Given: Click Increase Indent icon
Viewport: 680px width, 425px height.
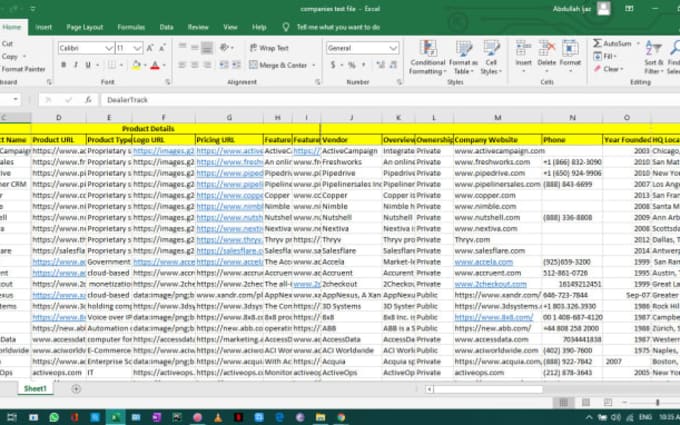Looking at the screenshot, I should (236, 65).
